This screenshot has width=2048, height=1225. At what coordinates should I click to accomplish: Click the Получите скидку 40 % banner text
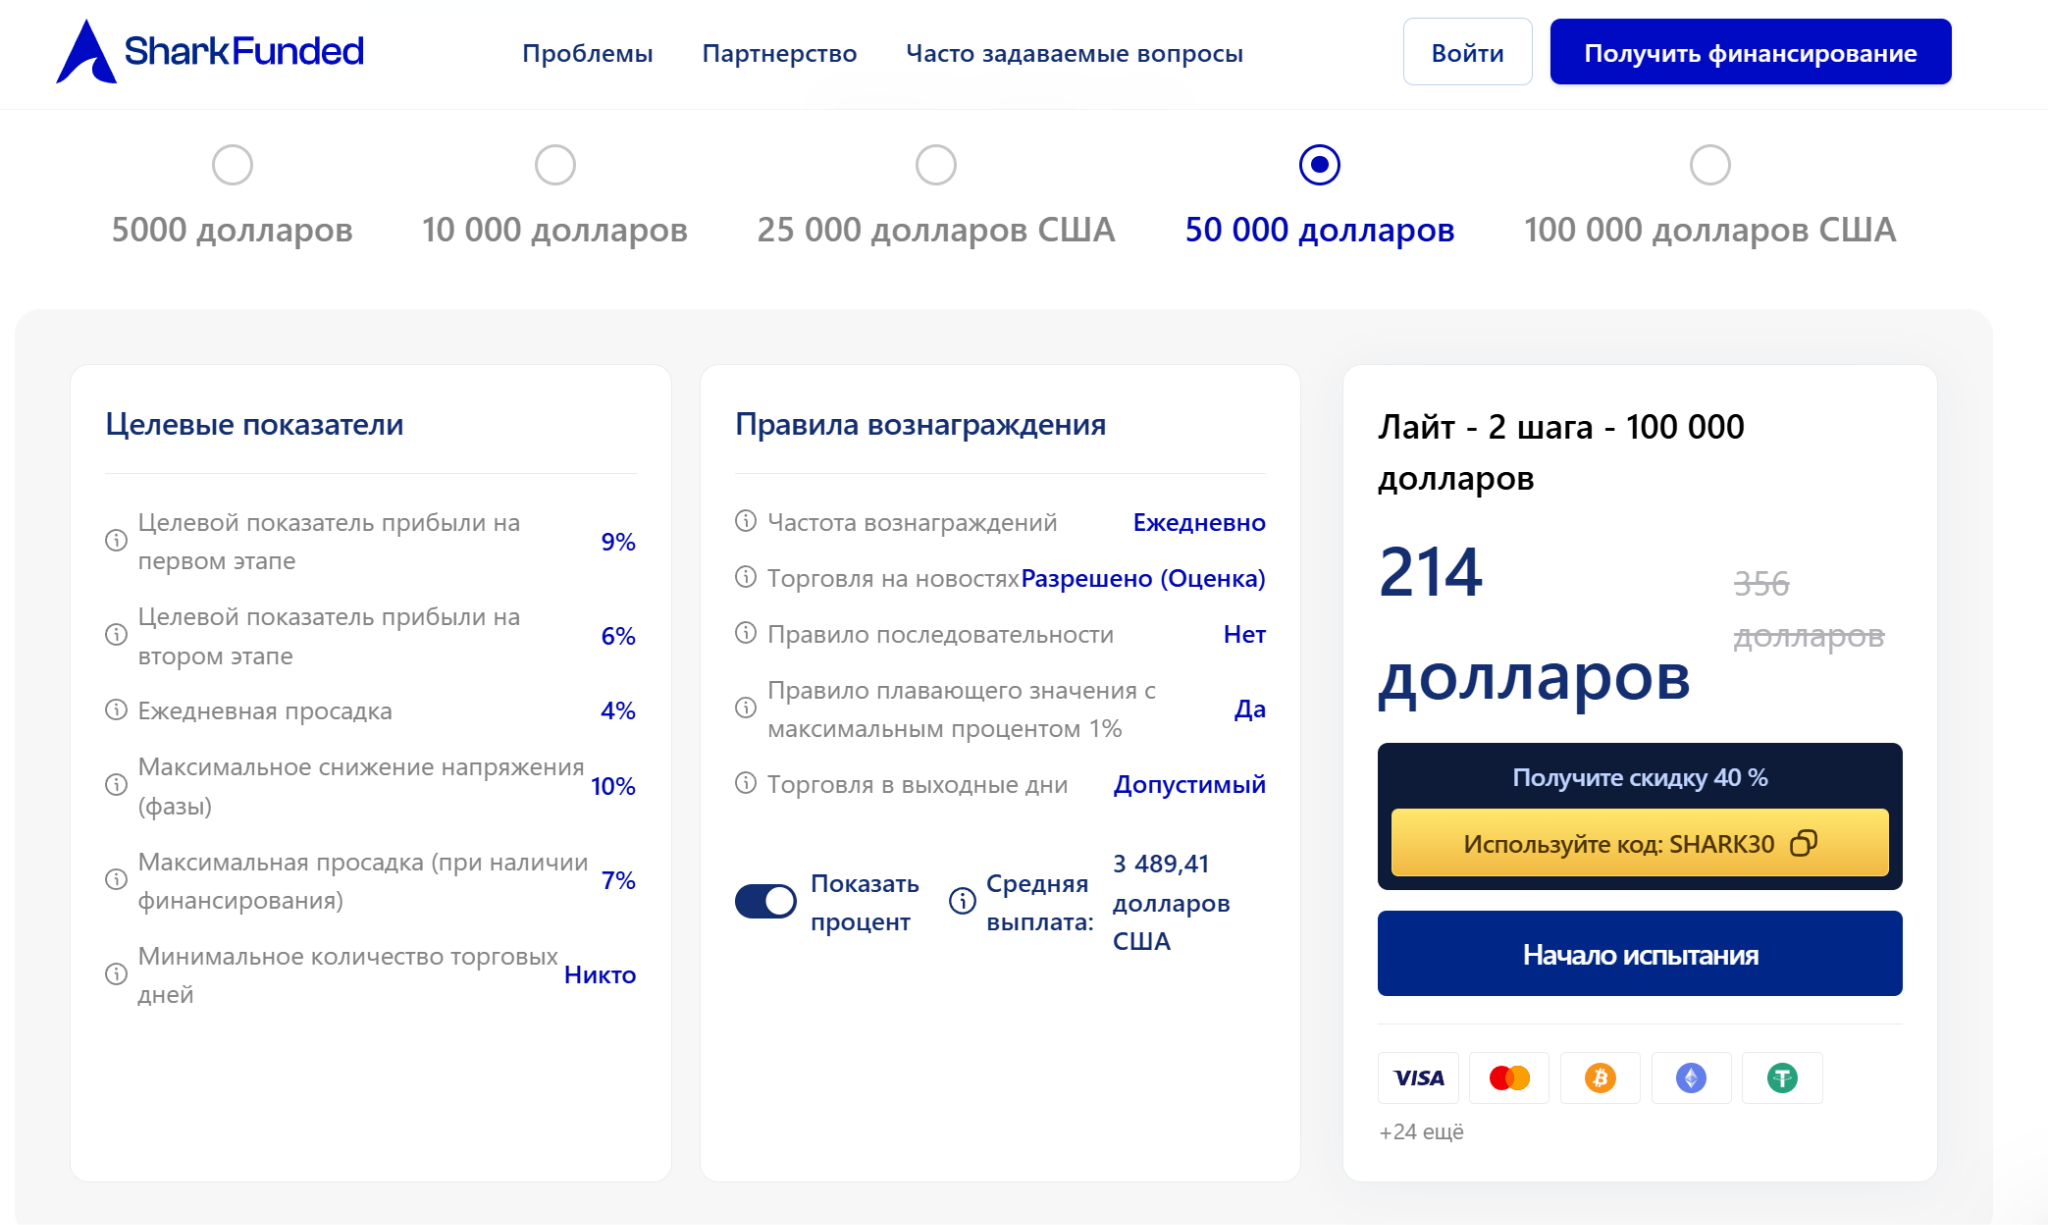pyautogui.click(x=1640, y=777)
